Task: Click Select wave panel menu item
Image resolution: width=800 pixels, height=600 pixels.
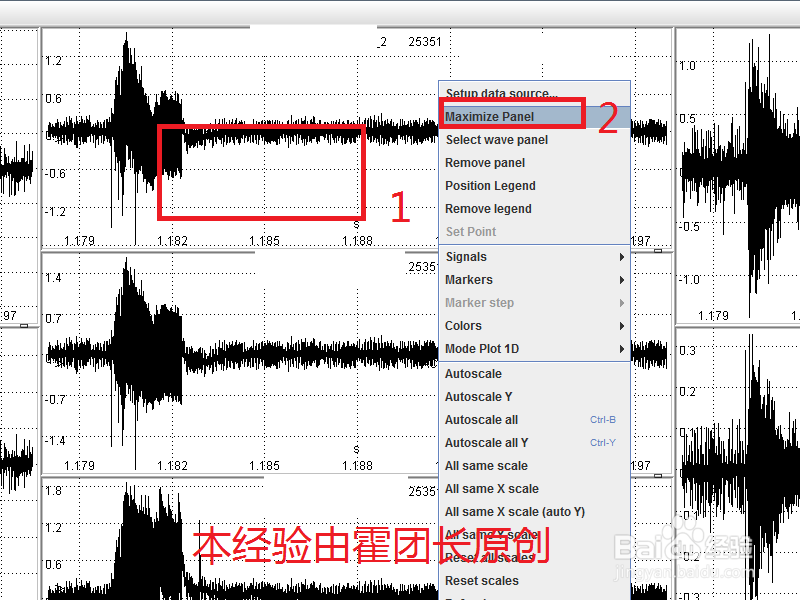Action: [534, 140]
